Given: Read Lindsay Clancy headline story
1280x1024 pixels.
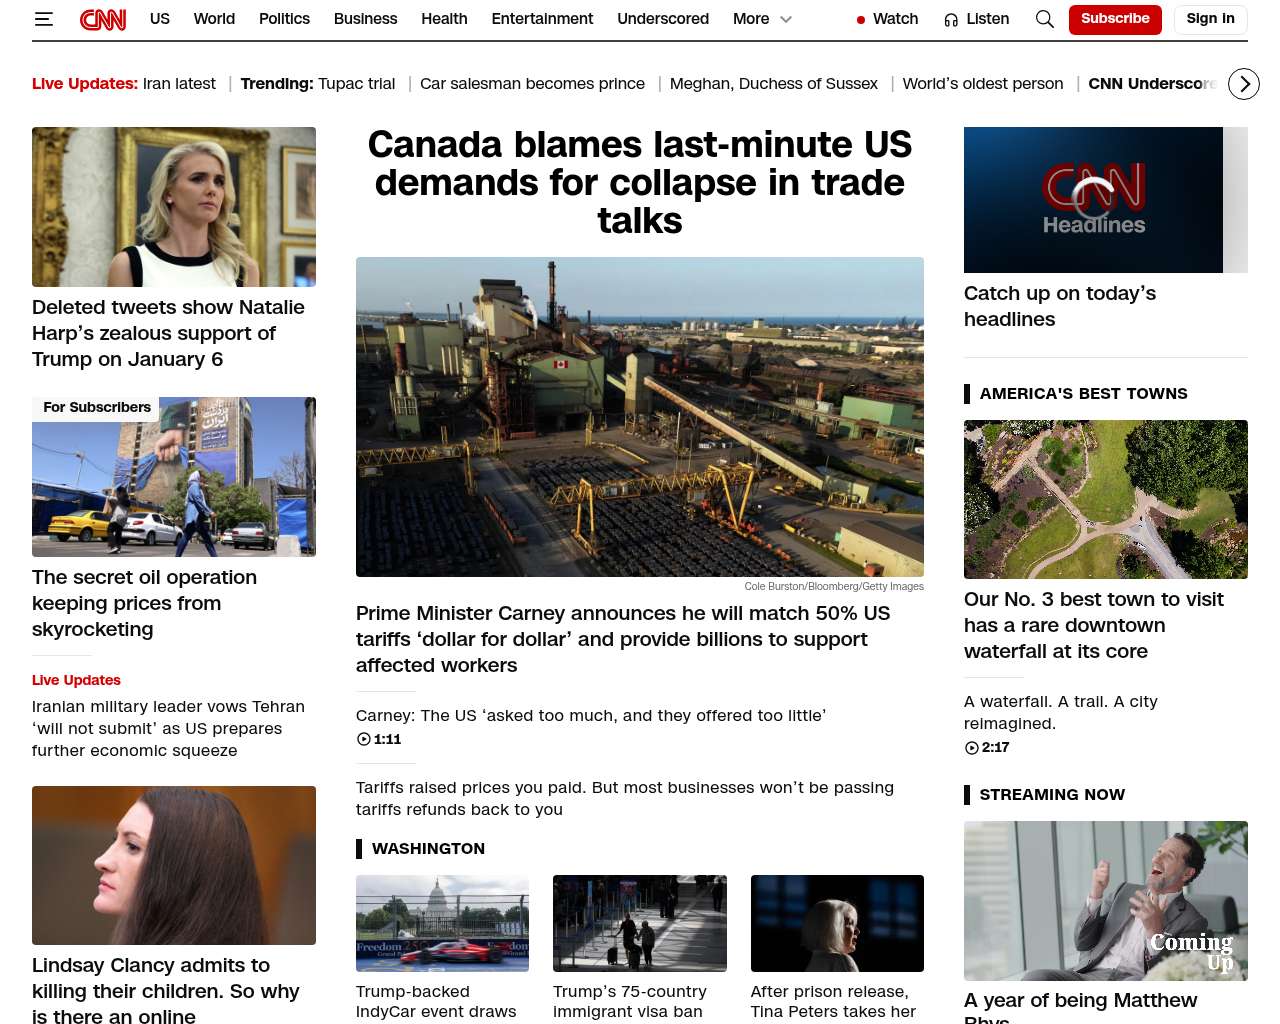Looking at the screenshot, I should click(x=165, y=989).
